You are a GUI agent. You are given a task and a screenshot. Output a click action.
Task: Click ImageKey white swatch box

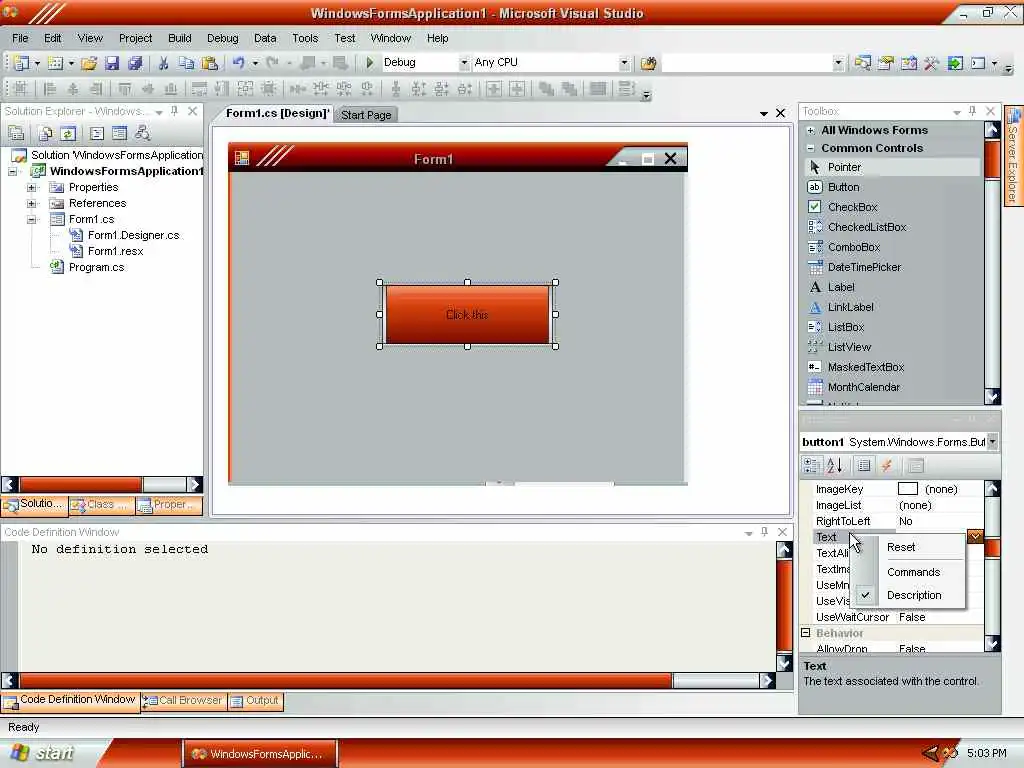(908, 489)
